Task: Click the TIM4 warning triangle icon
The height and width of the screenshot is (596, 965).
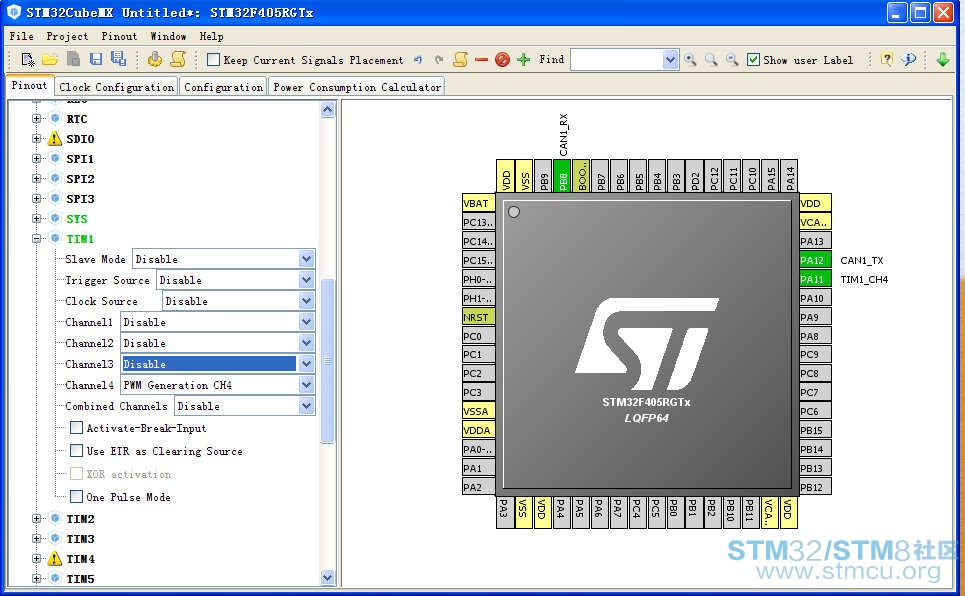Action: tap(55, 558)
